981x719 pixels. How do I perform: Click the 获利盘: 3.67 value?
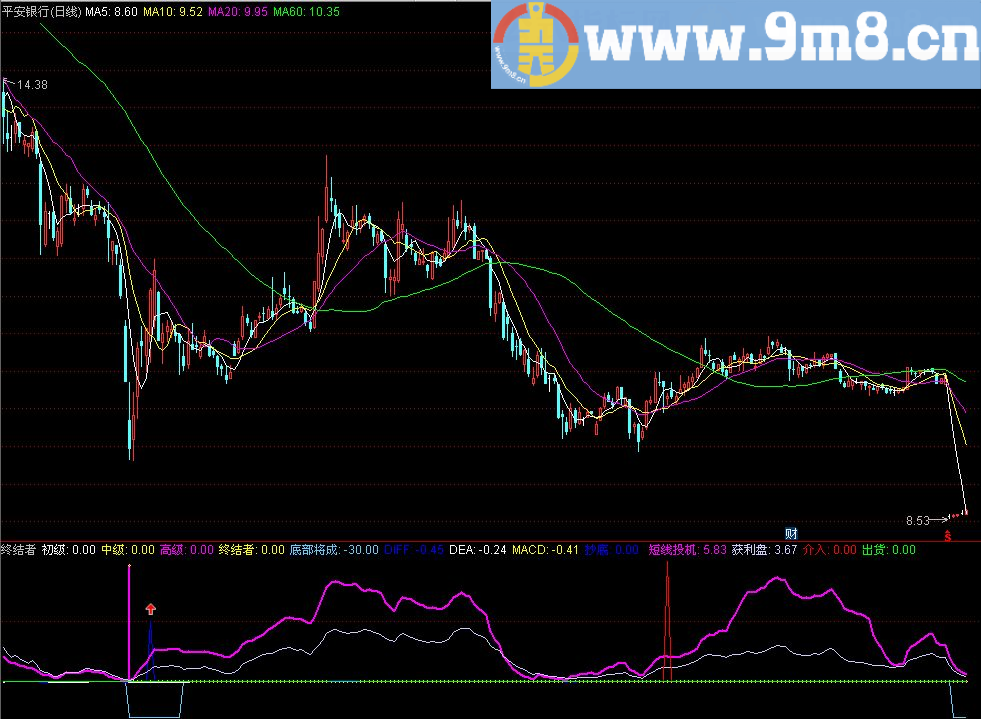(765, 550)
